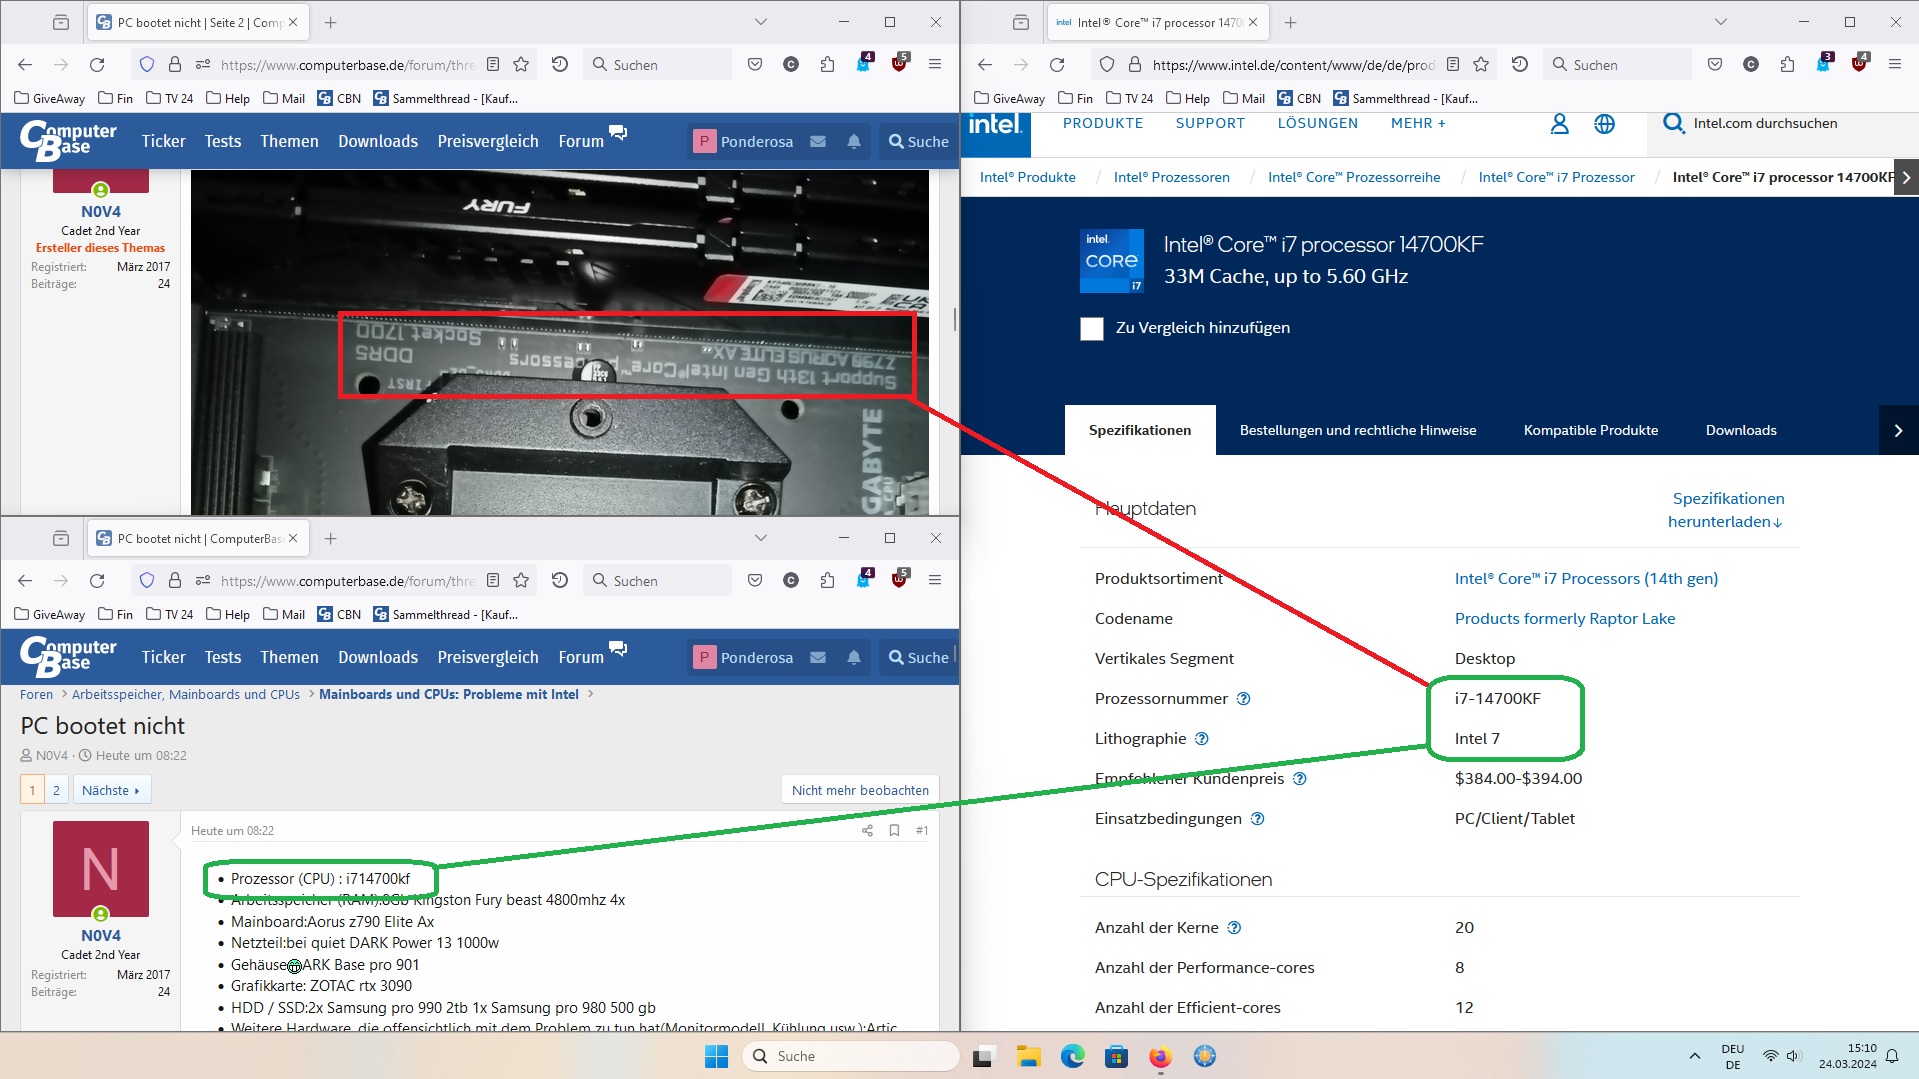Expand Intel breadcrumb with right chevron
The image size is (1919, 1079).
coord(1906,177)
